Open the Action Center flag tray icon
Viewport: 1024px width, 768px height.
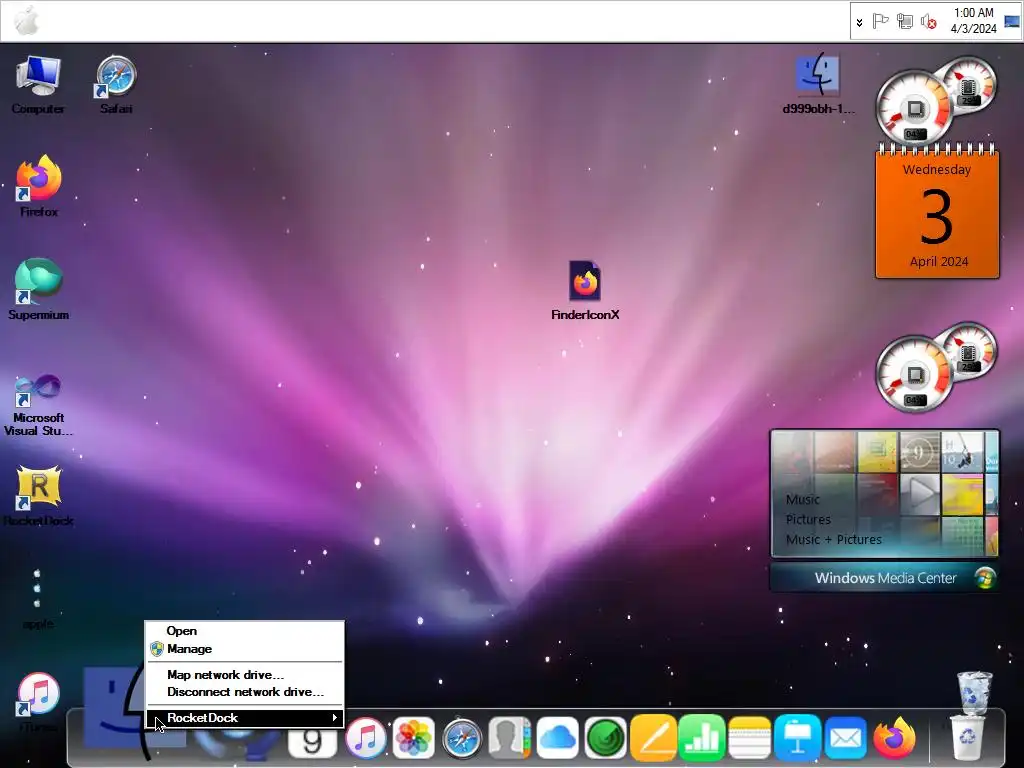tap(880, 22)
